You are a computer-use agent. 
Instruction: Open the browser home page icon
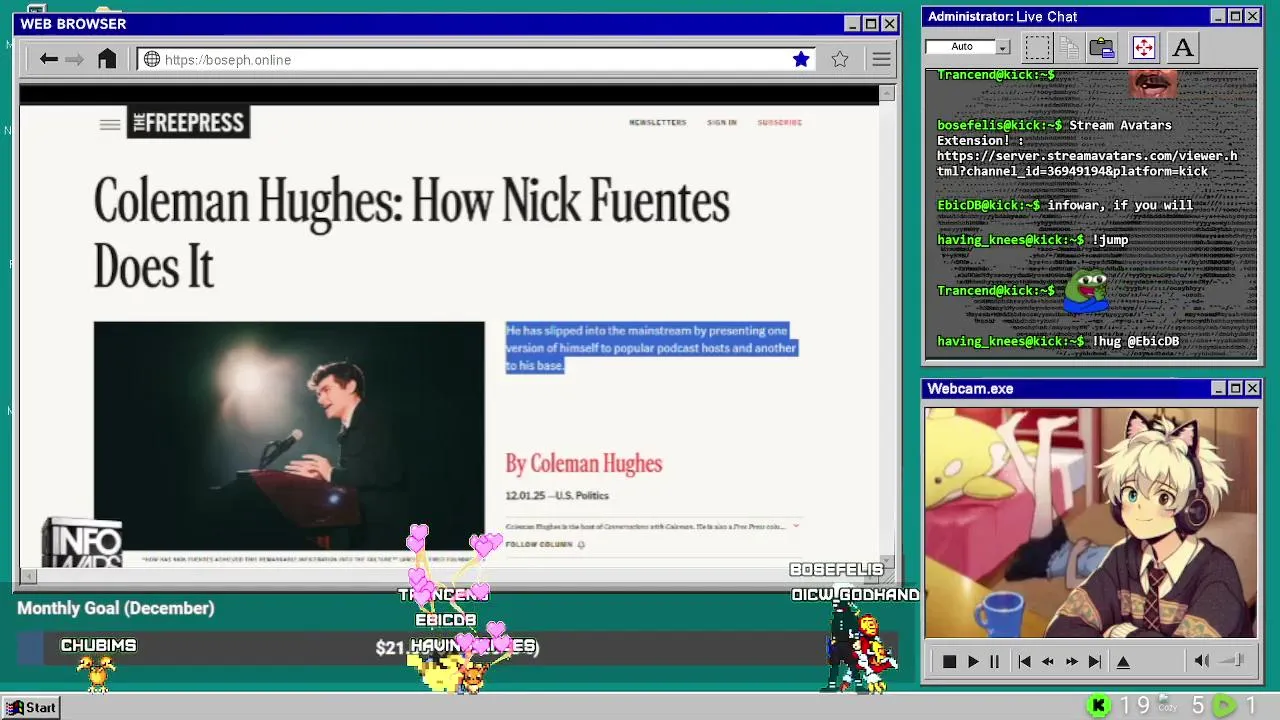107,59
